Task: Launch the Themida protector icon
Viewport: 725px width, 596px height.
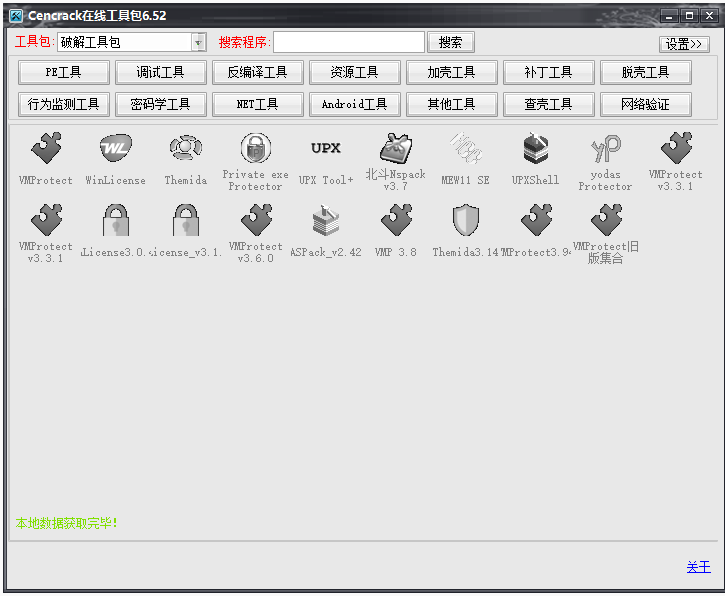Action: tap(185, 150)
